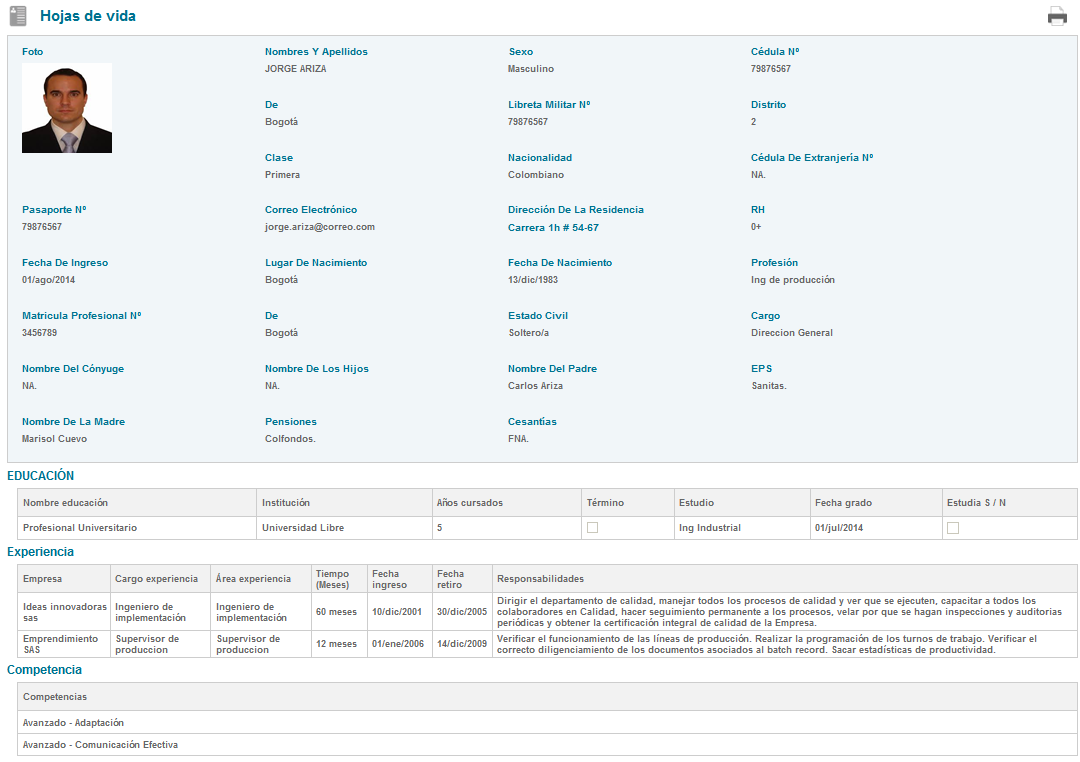The width and height of the screenshot is (1080, 762).
Task: Click the email jorge.ariza@correo.com
Action: tap(319, 227)
